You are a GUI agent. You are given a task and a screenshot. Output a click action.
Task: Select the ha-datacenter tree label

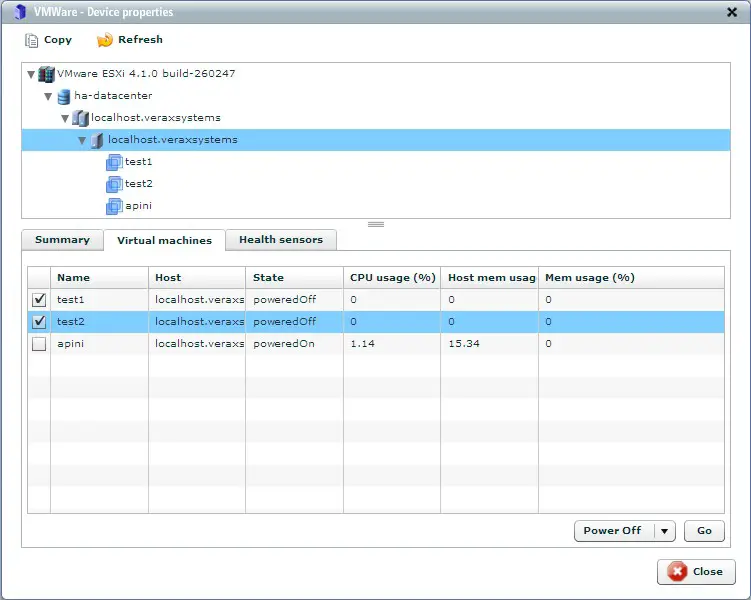click(x=113, y=96)
